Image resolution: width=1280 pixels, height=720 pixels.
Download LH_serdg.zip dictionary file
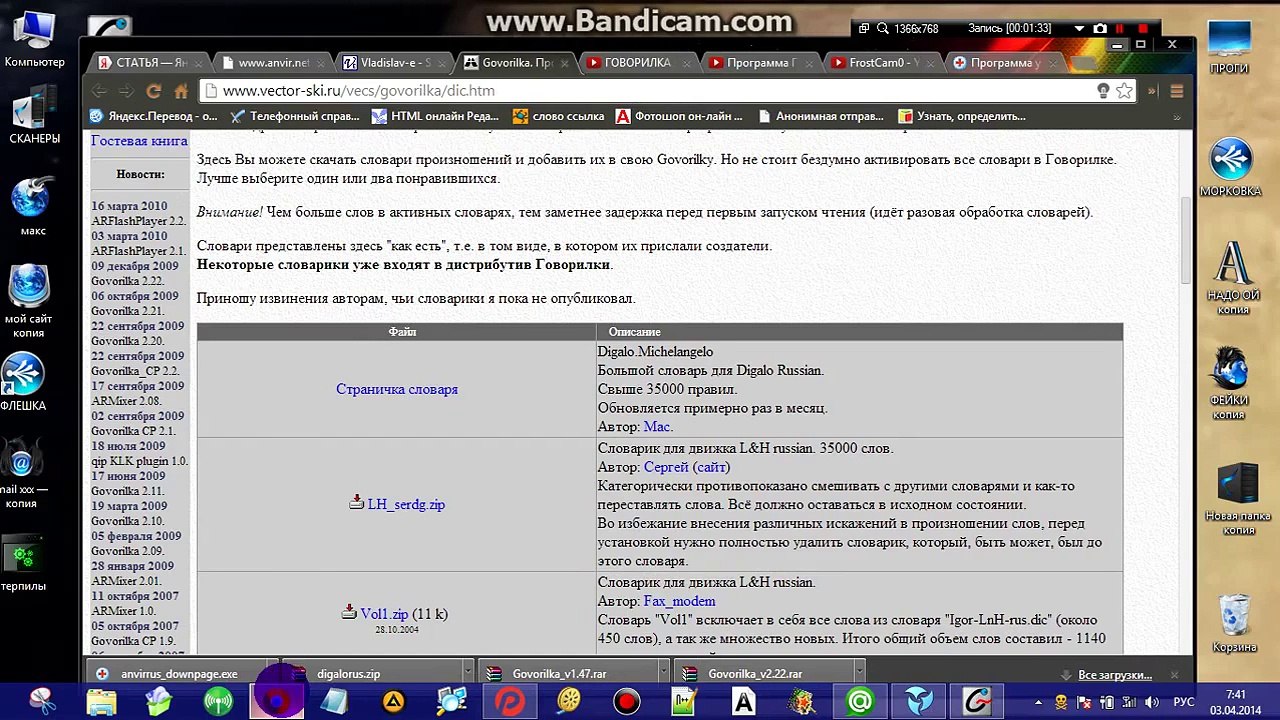(x=406, y=504)
